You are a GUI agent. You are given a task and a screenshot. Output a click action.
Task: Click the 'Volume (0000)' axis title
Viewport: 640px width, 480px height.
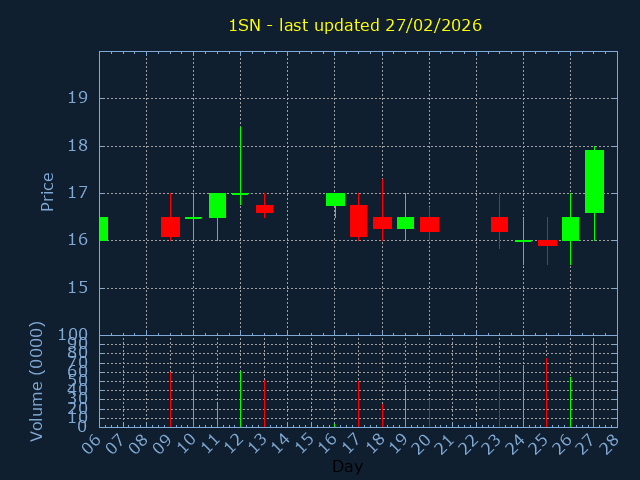(37, 381)
